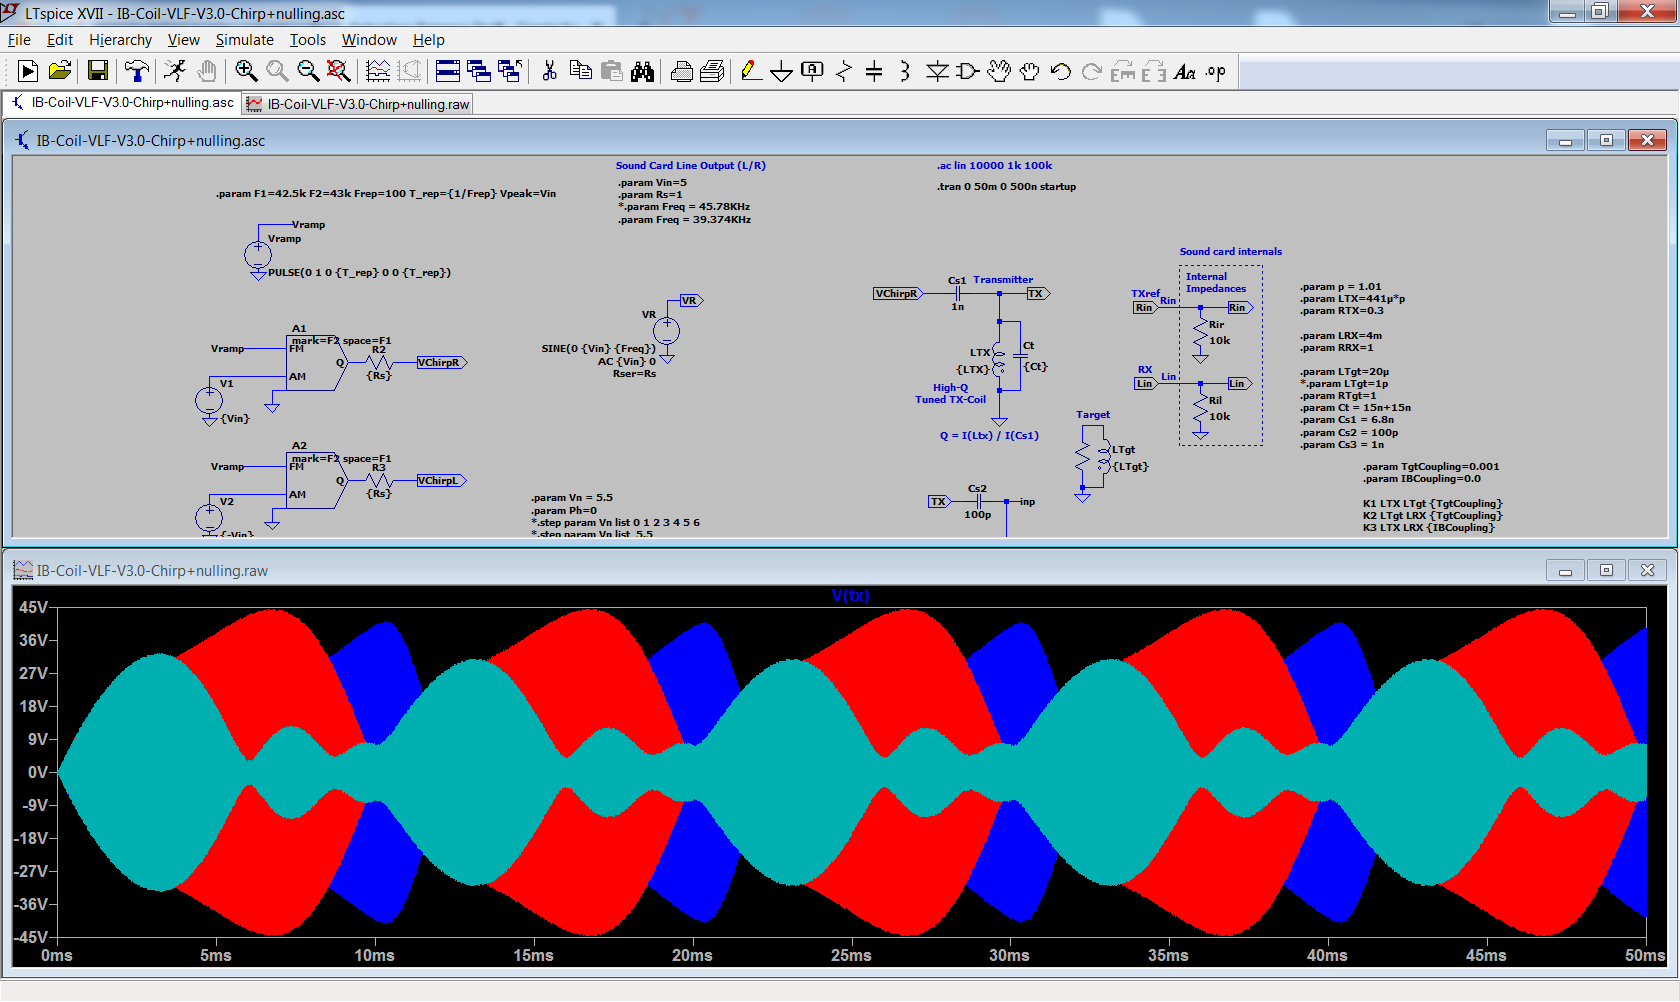Place a Capacitor component tool

tap(874, 71)
